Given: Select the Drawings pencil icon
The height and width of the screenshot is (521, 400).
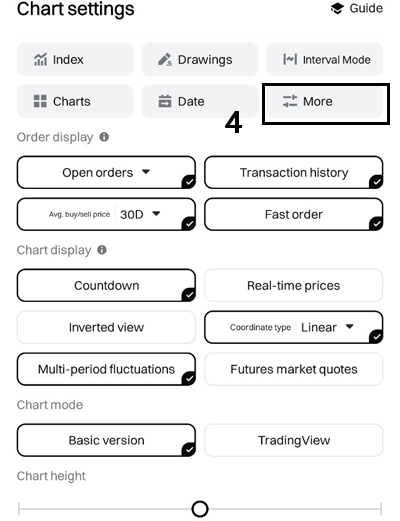Looking at the screenshot, I should [x=165, y=60].
